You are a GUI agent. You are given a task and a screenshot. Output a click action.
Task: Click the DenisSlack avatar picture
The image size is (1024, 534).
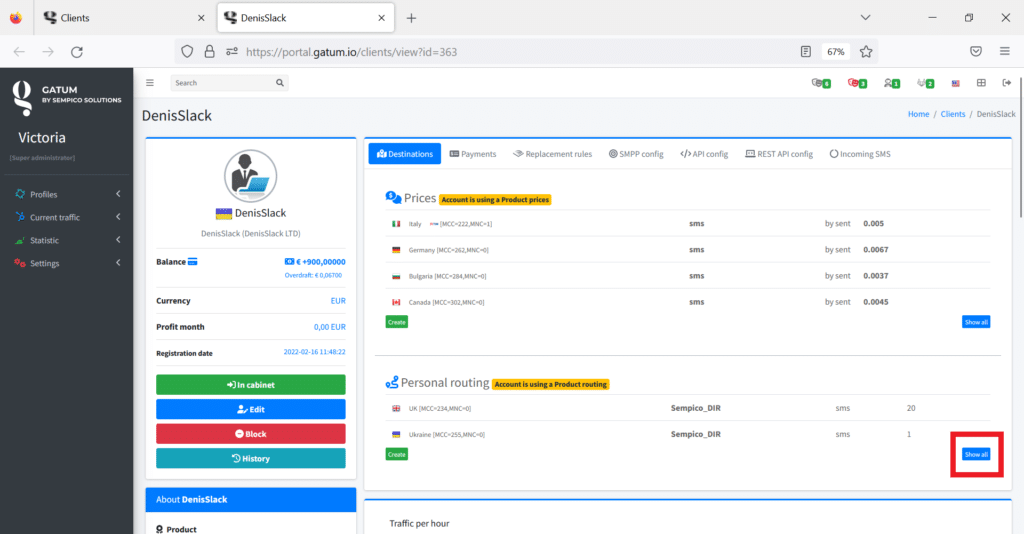pyautogui.click(x=251, y=176)
